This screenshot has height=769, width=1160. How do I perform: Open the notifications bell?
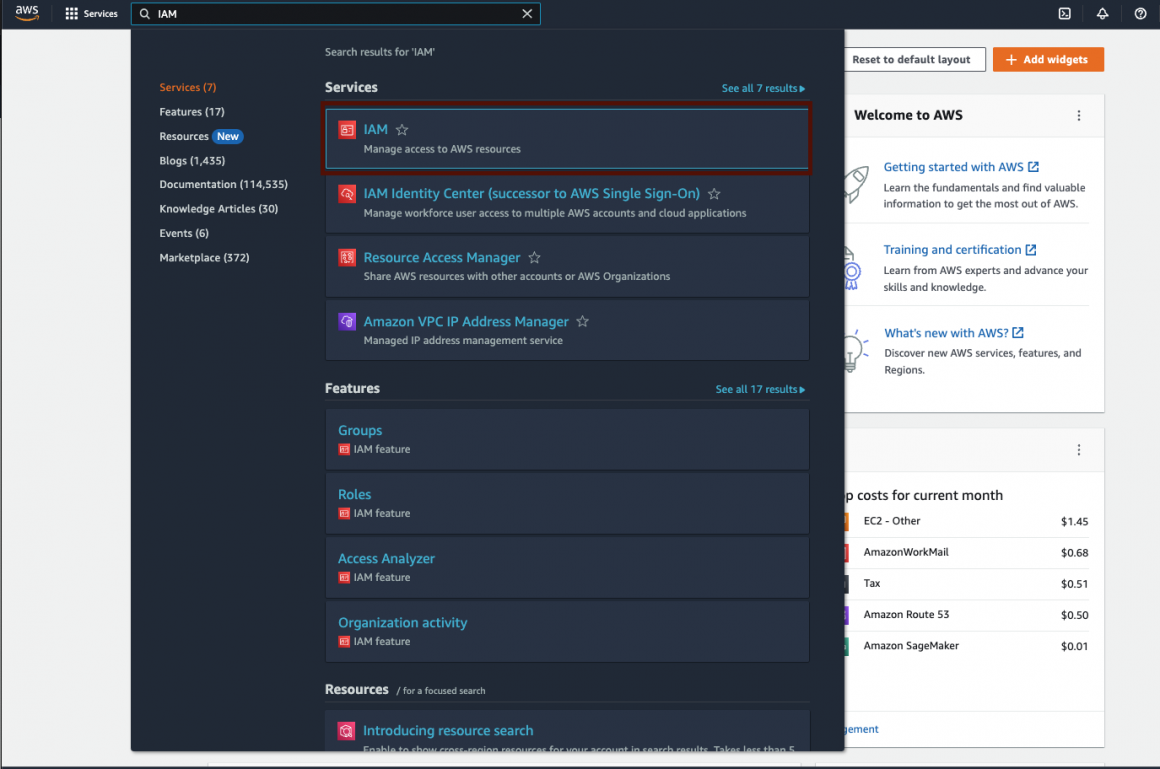click(1102, 14)
